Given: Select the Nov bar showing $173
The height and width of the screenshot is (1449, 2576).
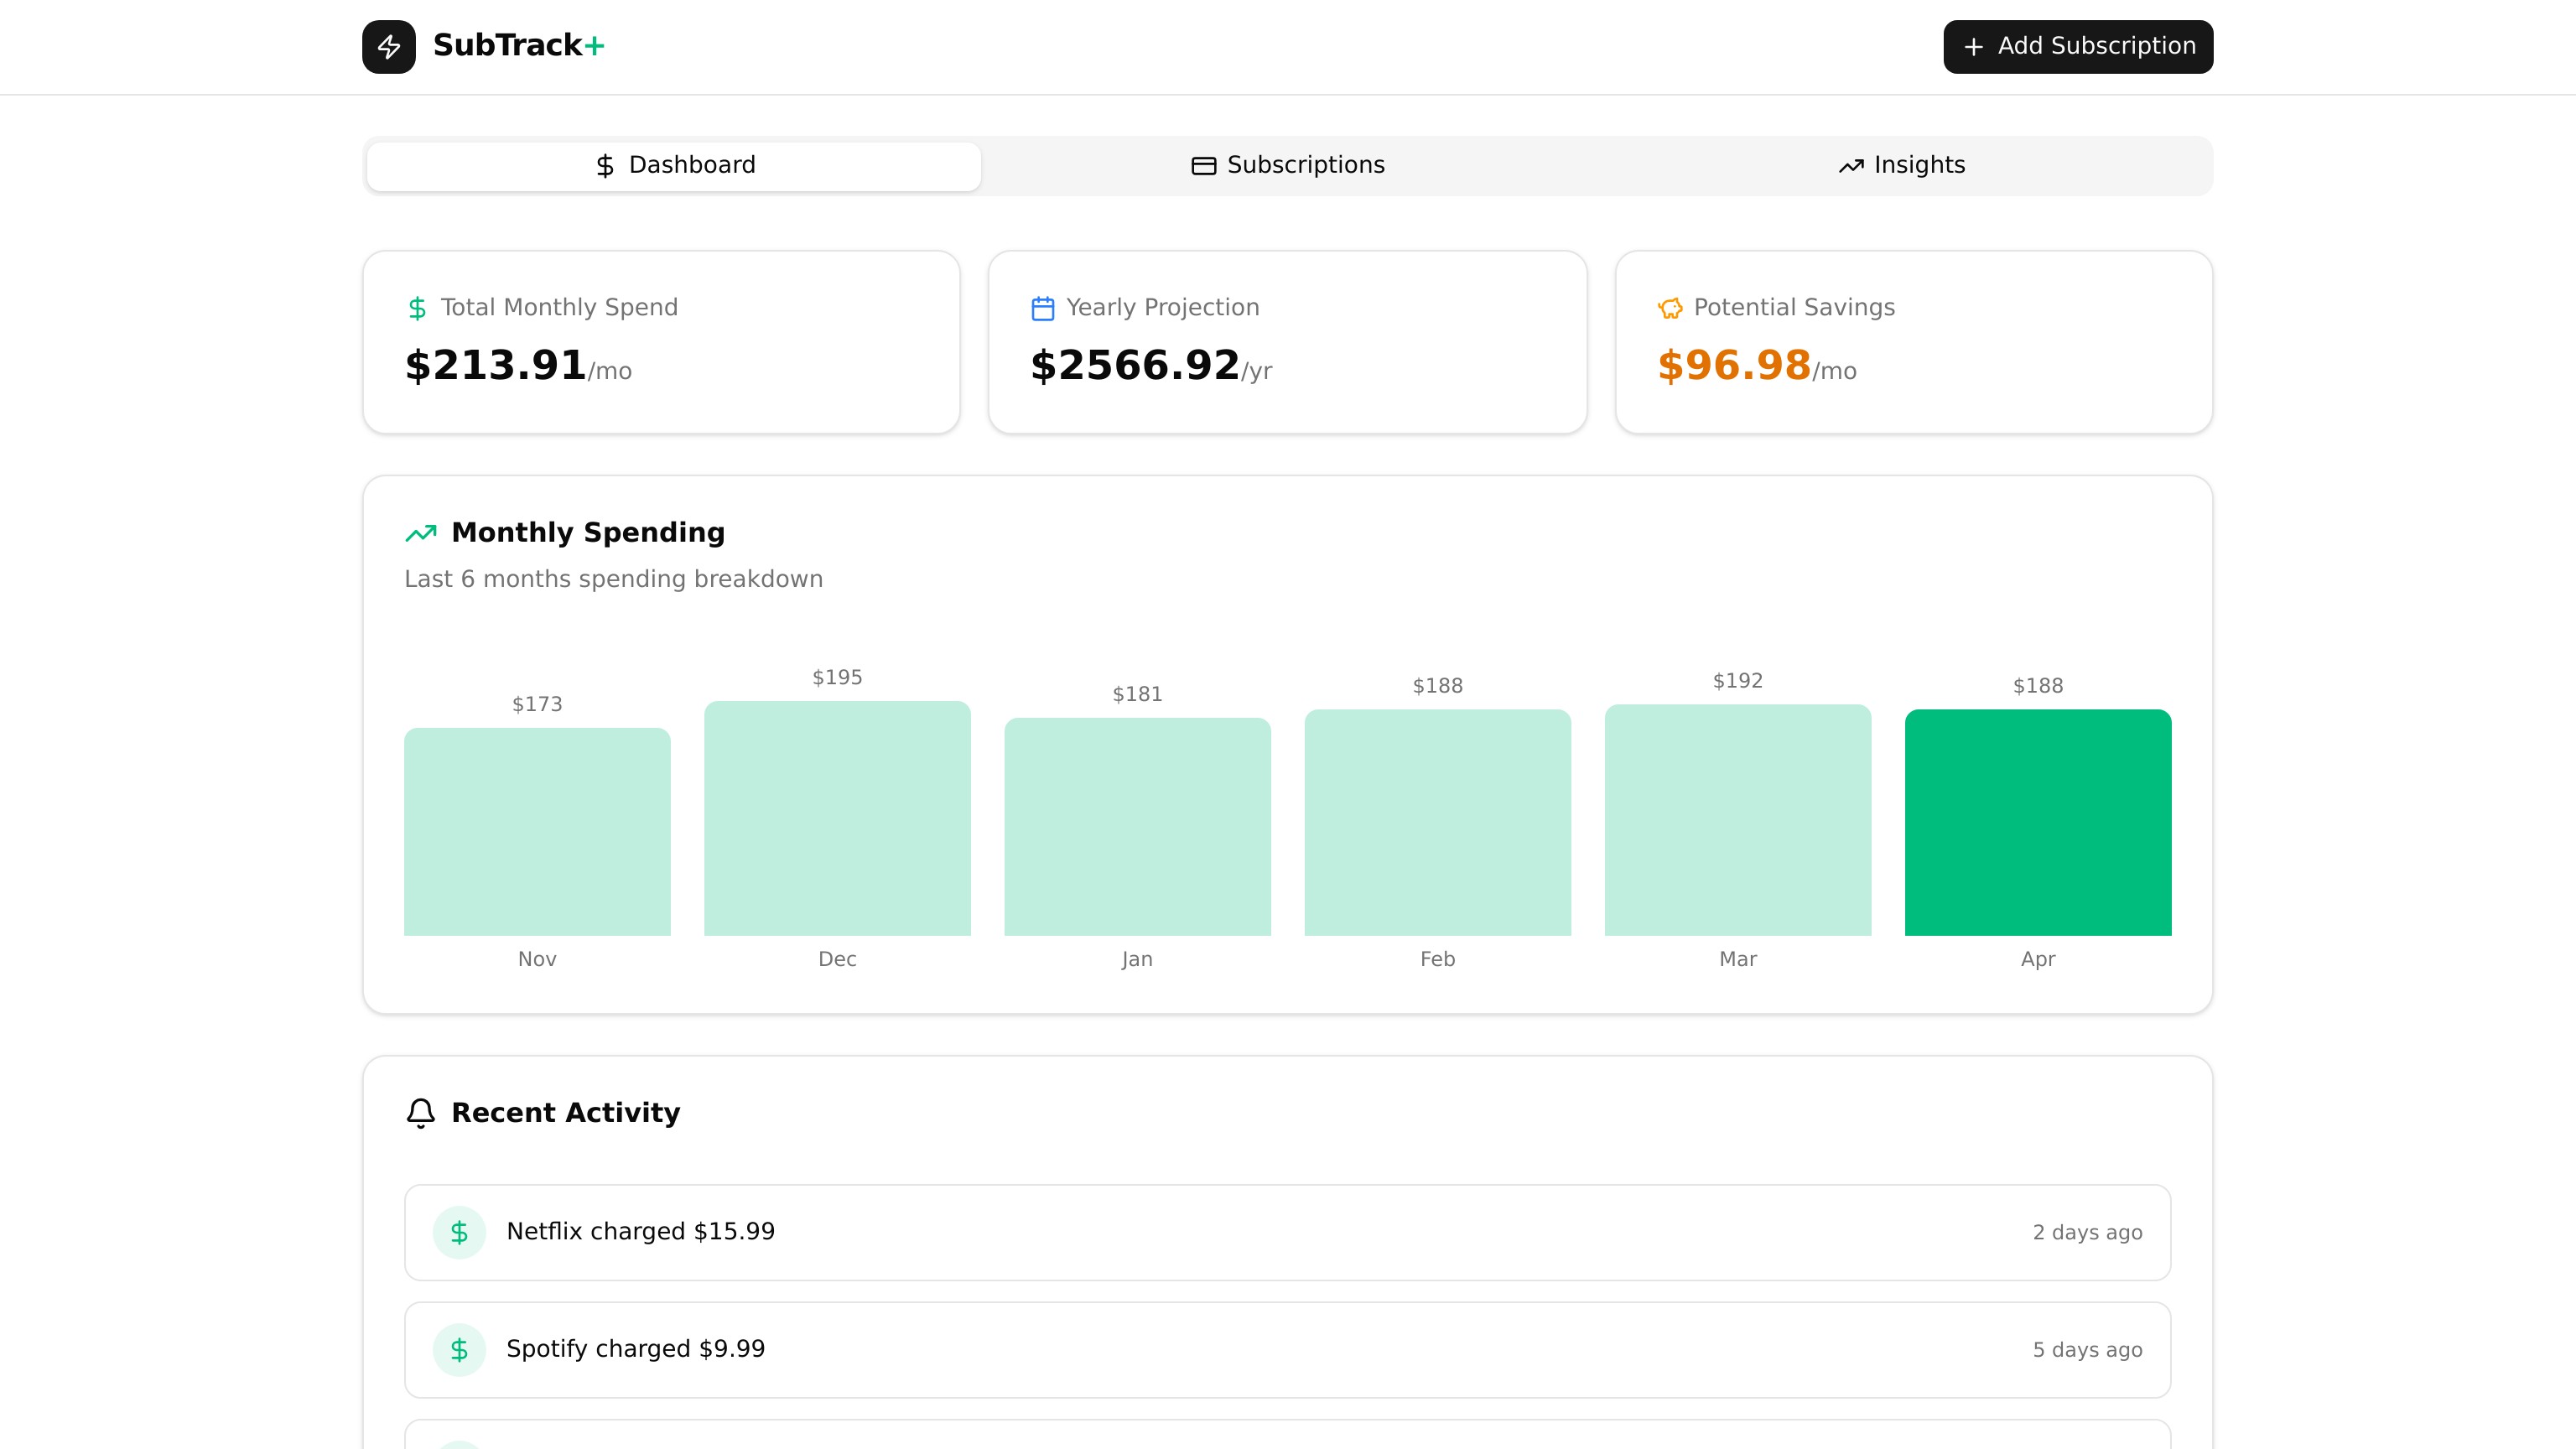Looking at the screenshot, I should 537,832.
